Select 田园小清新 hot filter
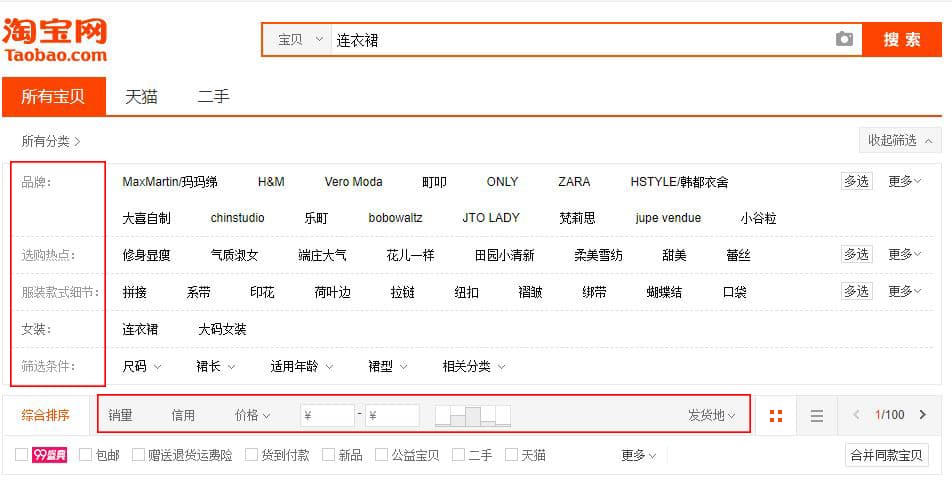Screen dimensions: 952x484 coord(505,255)
